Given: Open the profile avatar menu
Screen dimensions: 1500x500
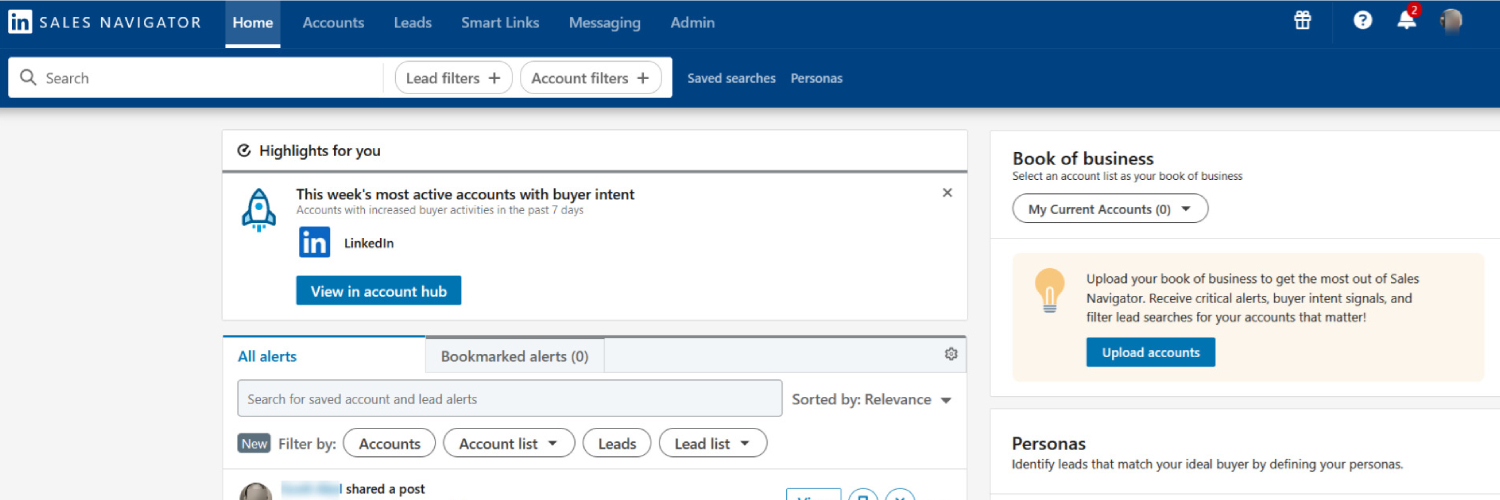Looking at the screenshot, I should (x=1451, y=22).
